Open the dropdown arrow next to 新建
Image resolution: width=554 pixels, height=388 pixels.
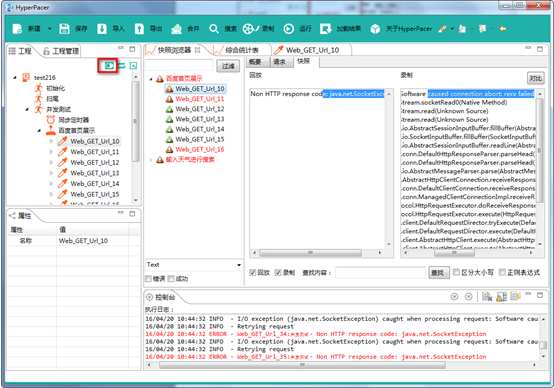[x=49, y=29]
